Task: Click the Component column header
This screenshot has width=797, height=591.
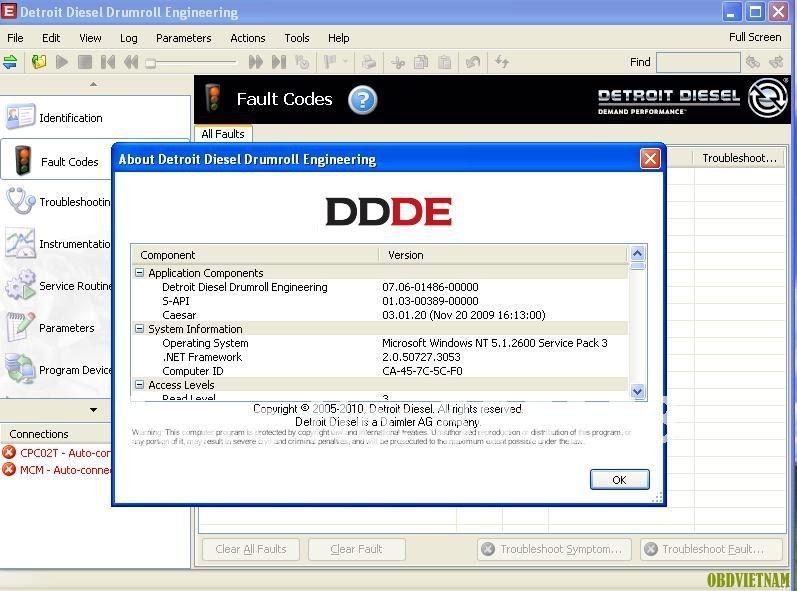Action: [256, 255]
